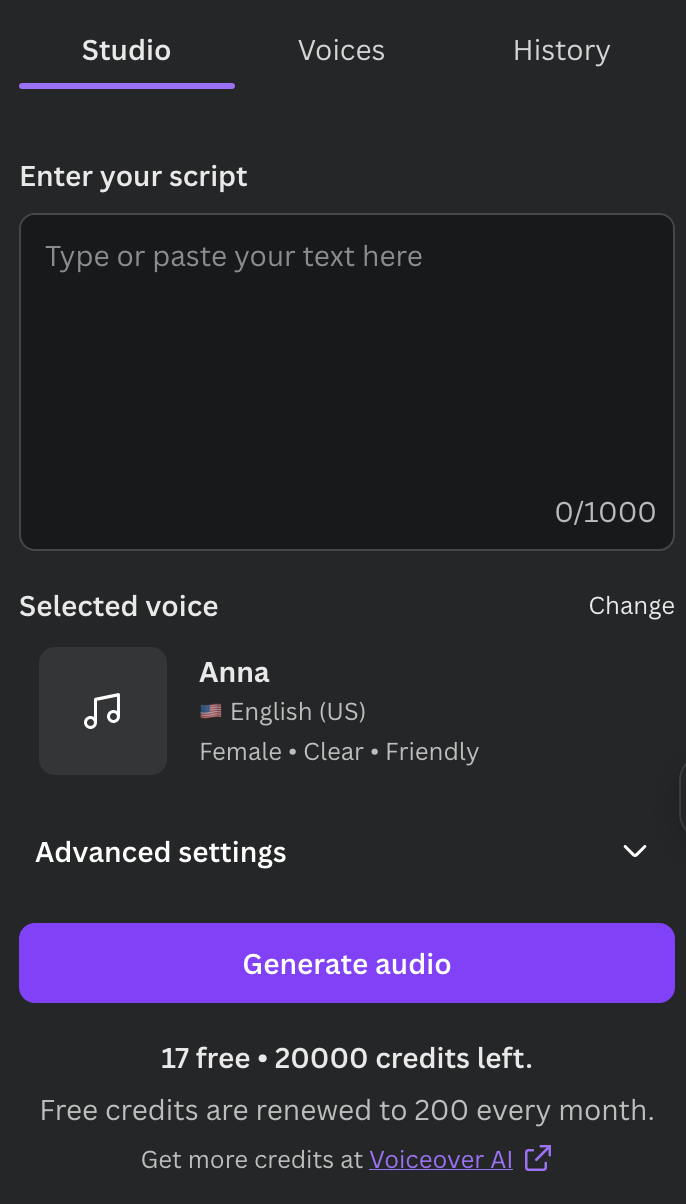Click into the script text box
The width and height of the screenshot is (686, 1204).
346,380
